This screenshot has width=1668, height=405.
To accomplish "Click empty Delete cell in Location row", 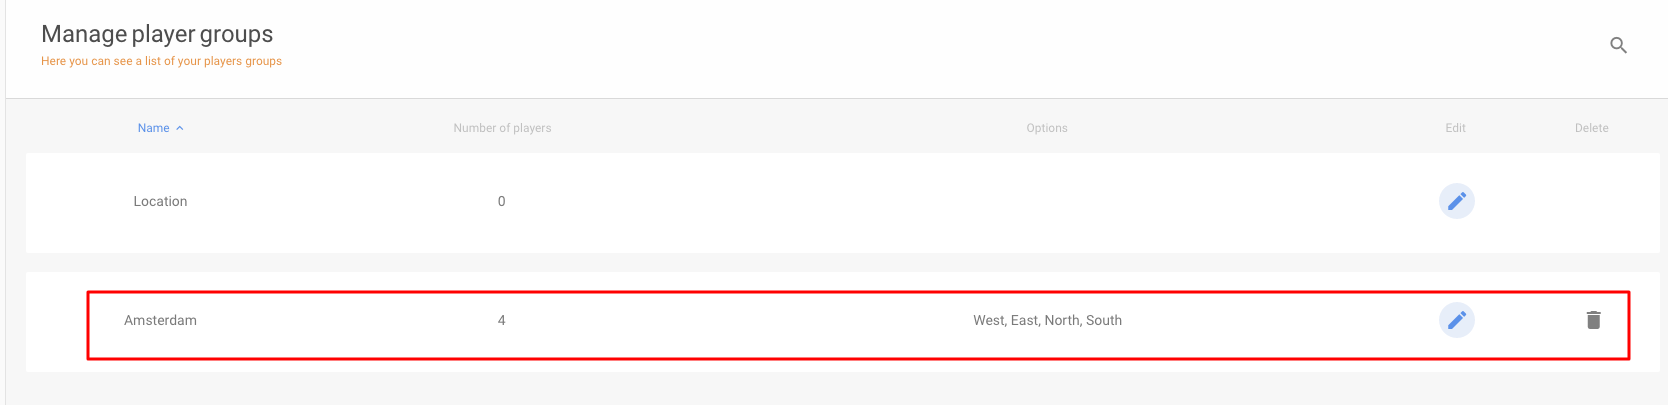I will tap(1592, 201).
